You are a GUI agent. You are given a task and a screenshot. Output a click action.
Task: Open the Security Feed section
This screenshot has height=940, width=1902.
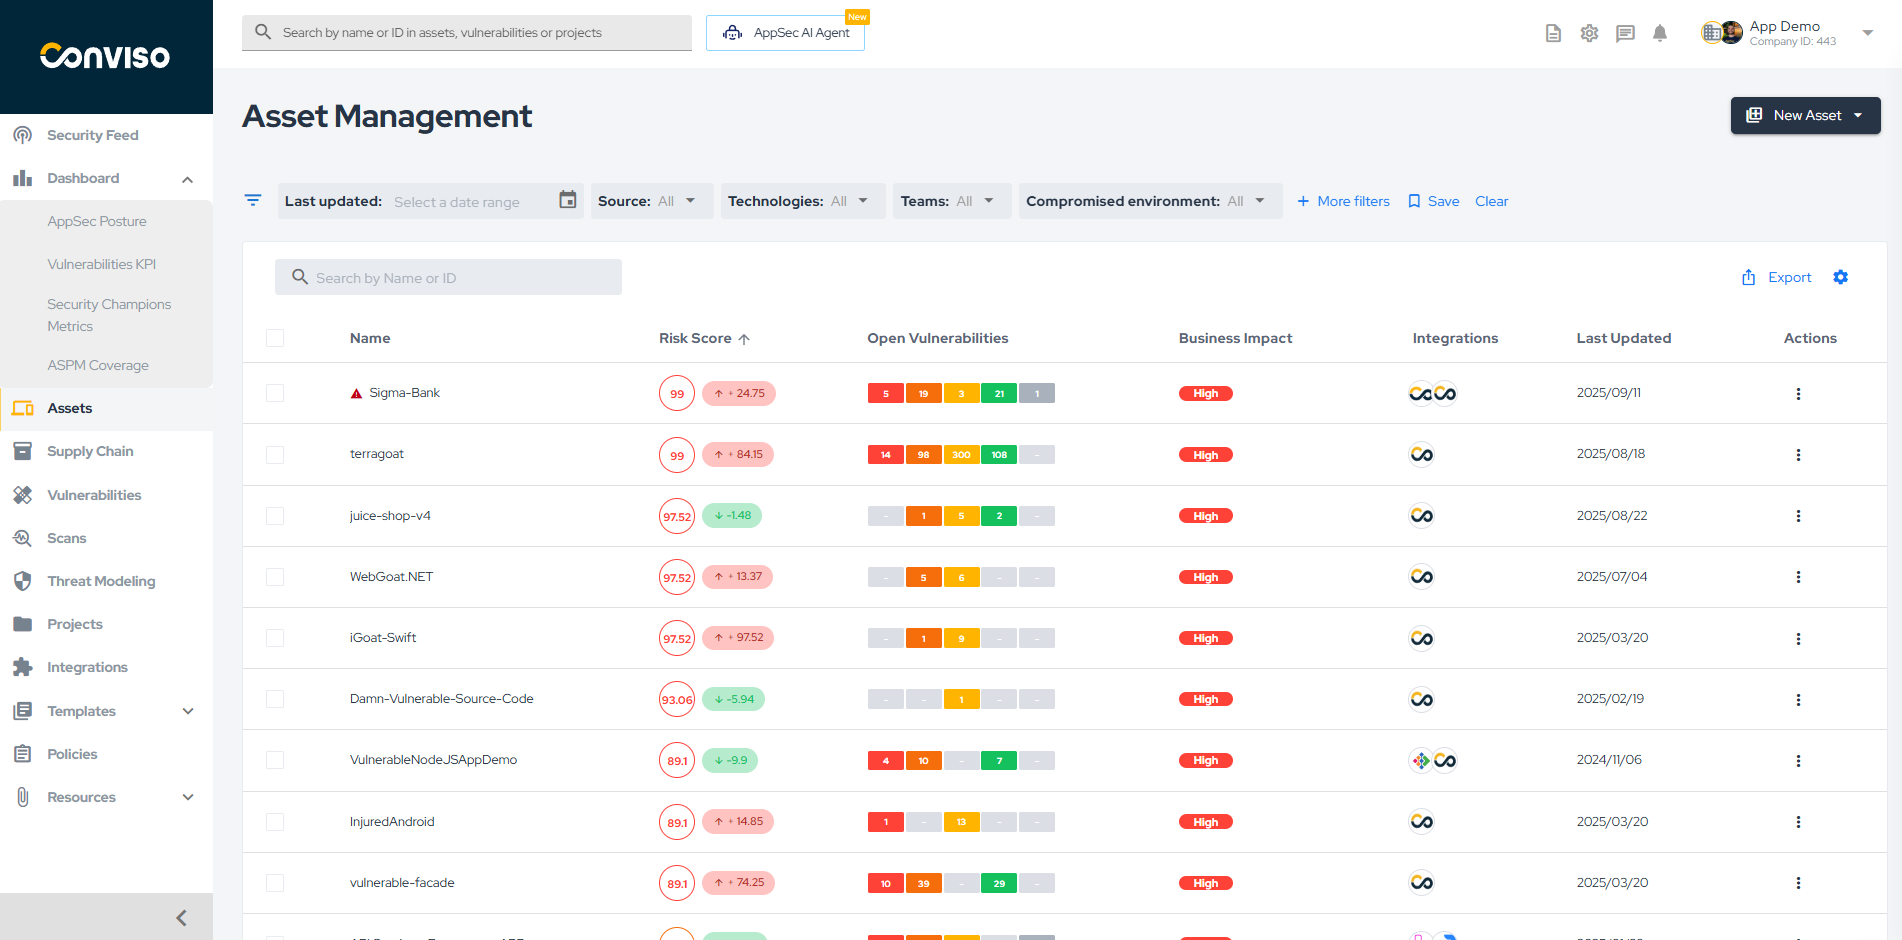click(92, 134)
